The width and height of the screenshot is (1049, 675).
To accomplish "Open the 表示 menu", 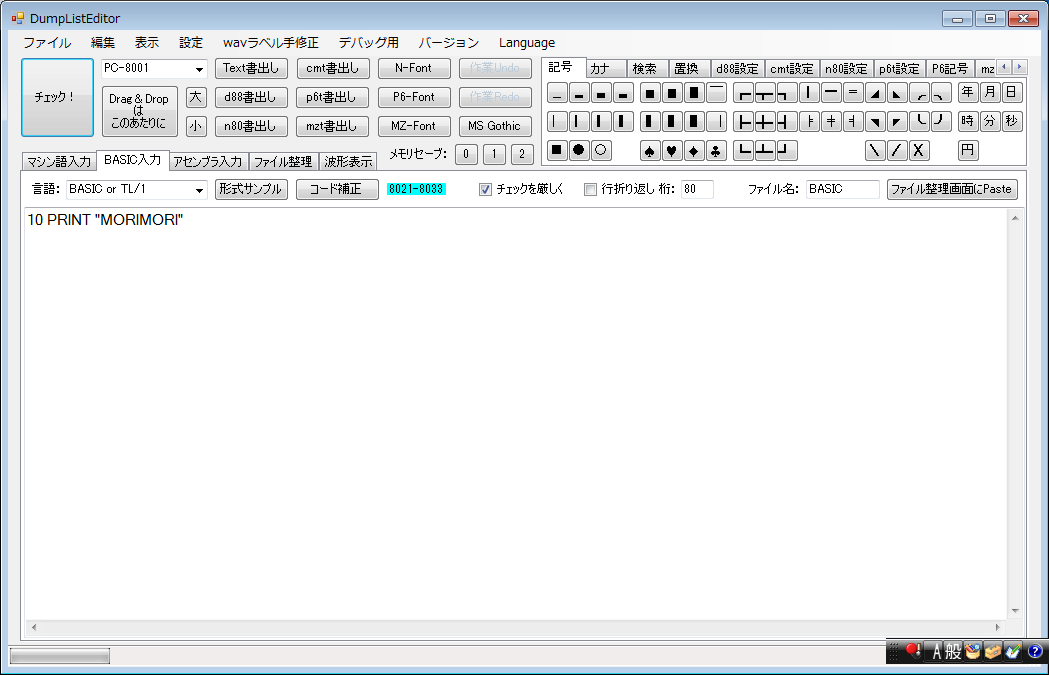I will tap(147, 43).
